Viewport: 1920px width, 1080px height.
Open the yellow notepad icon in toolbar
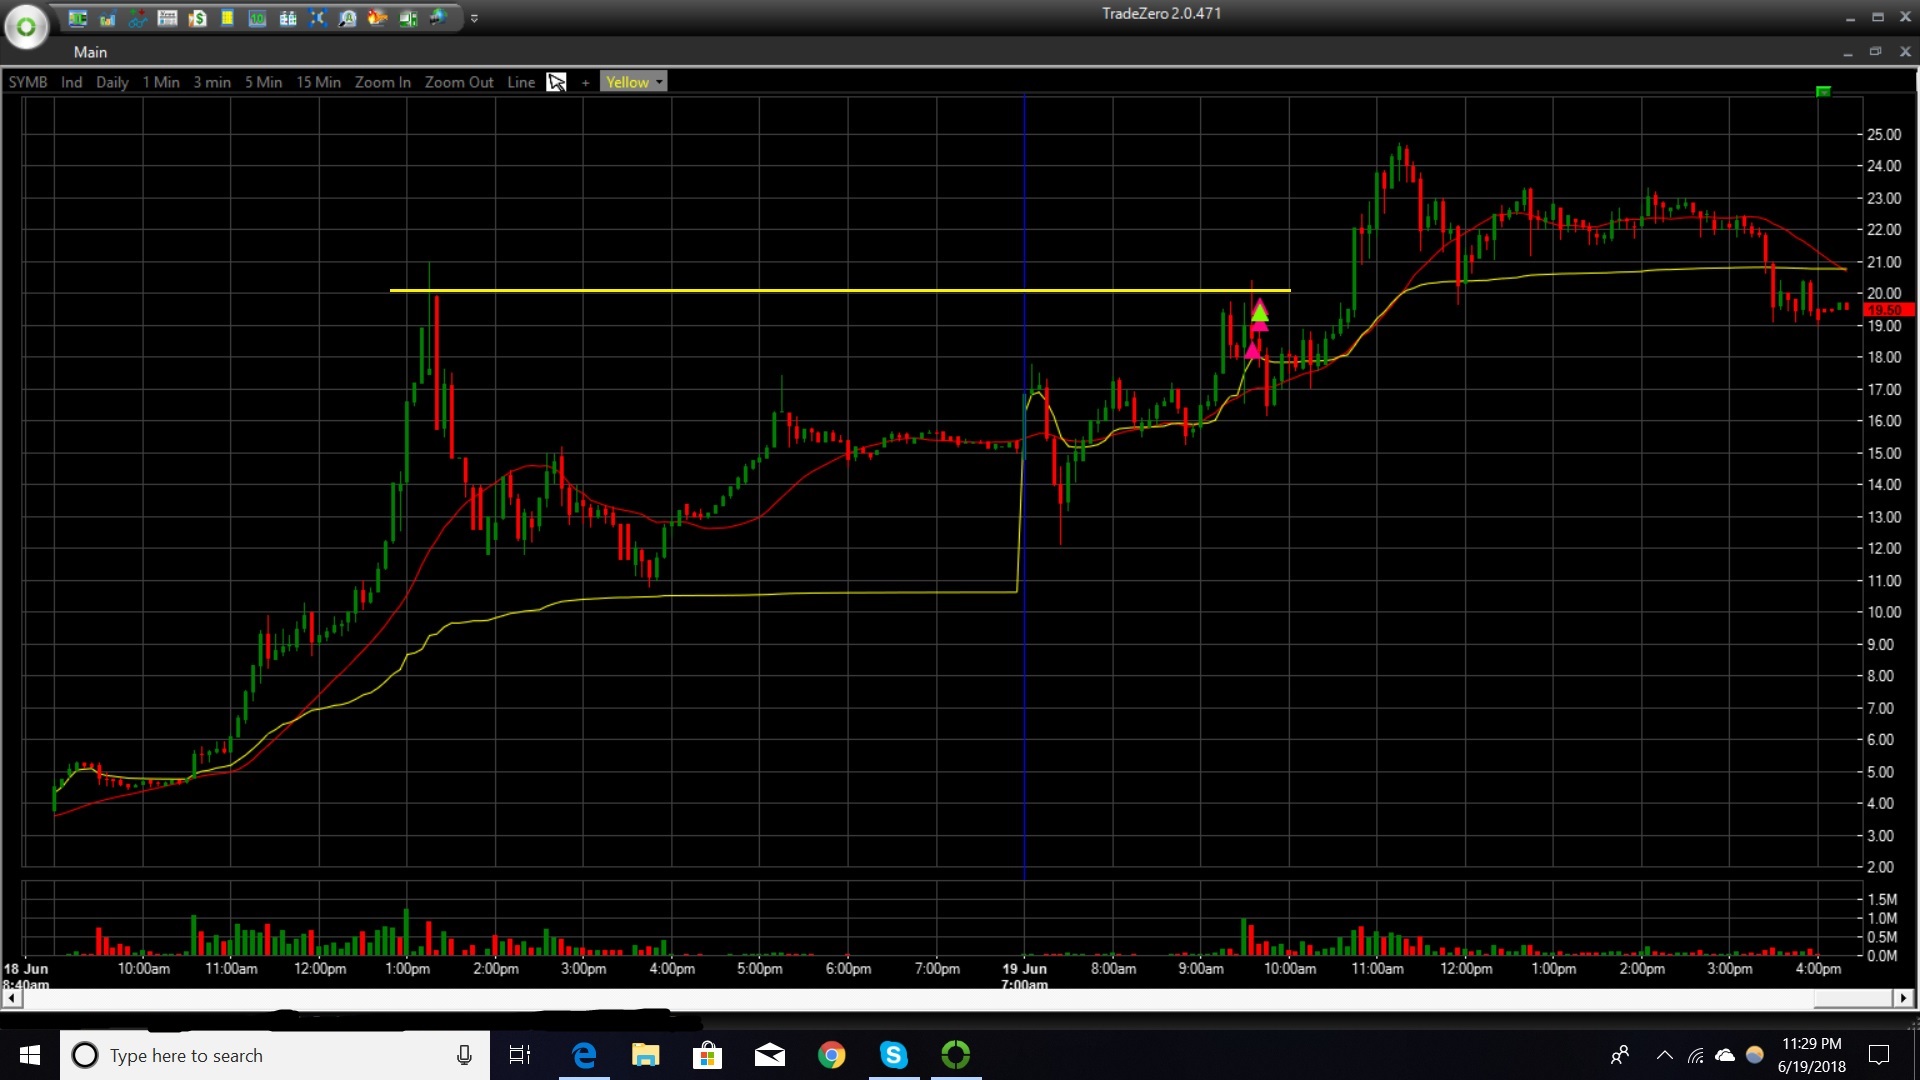[x=227, y=18]
